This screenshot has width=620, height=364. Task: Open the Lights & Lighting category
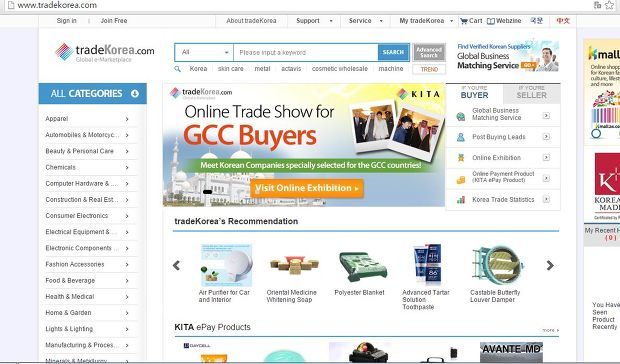click(69, 329)
